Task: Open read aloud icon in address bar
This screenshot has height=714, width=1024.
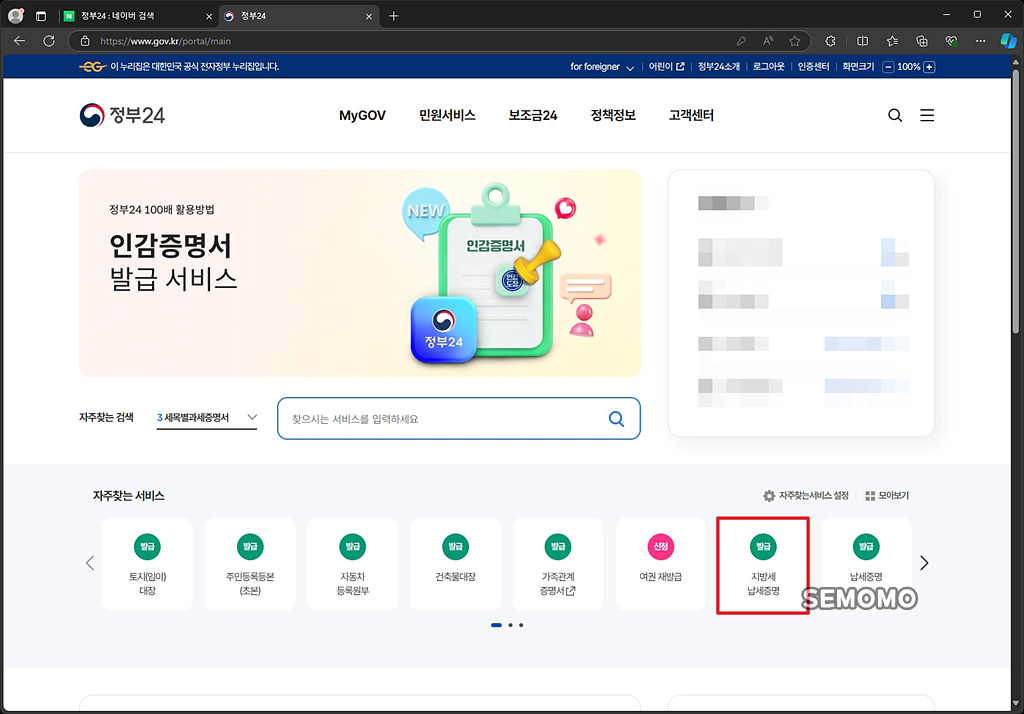Action: coord(768,41)
